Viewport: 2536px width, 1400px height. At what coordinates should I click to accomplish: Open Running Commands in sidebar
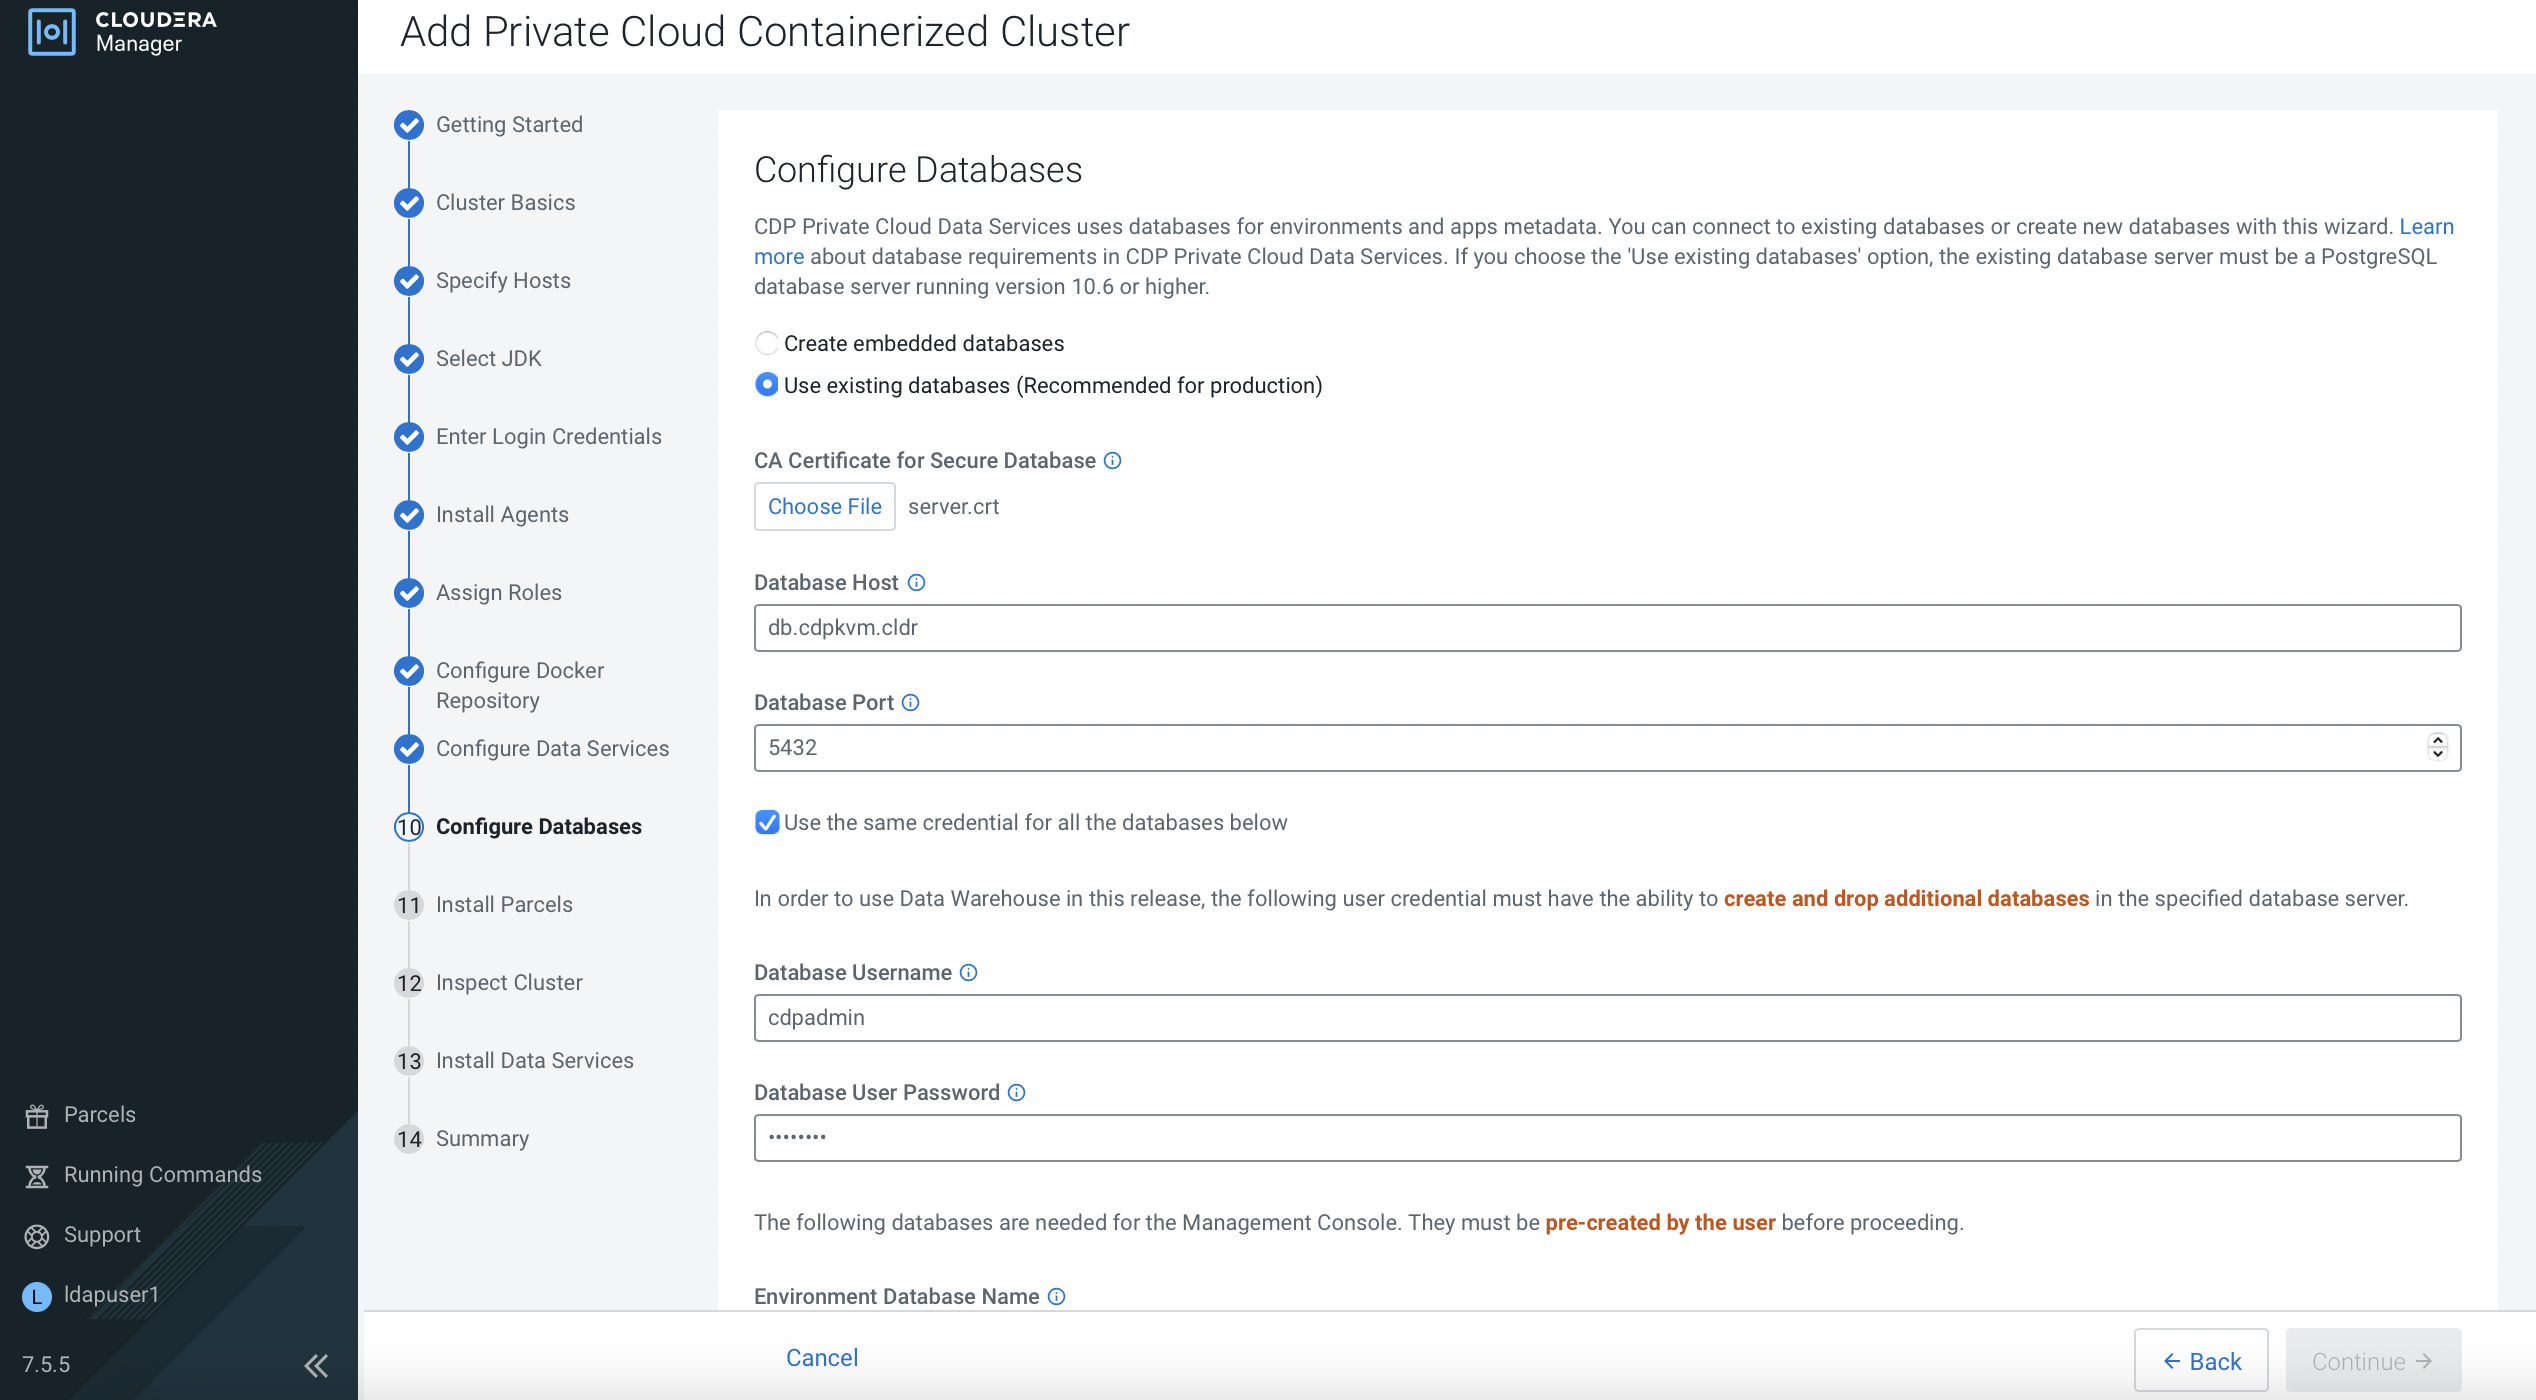pyautogui.click(x=162, y=1175)
